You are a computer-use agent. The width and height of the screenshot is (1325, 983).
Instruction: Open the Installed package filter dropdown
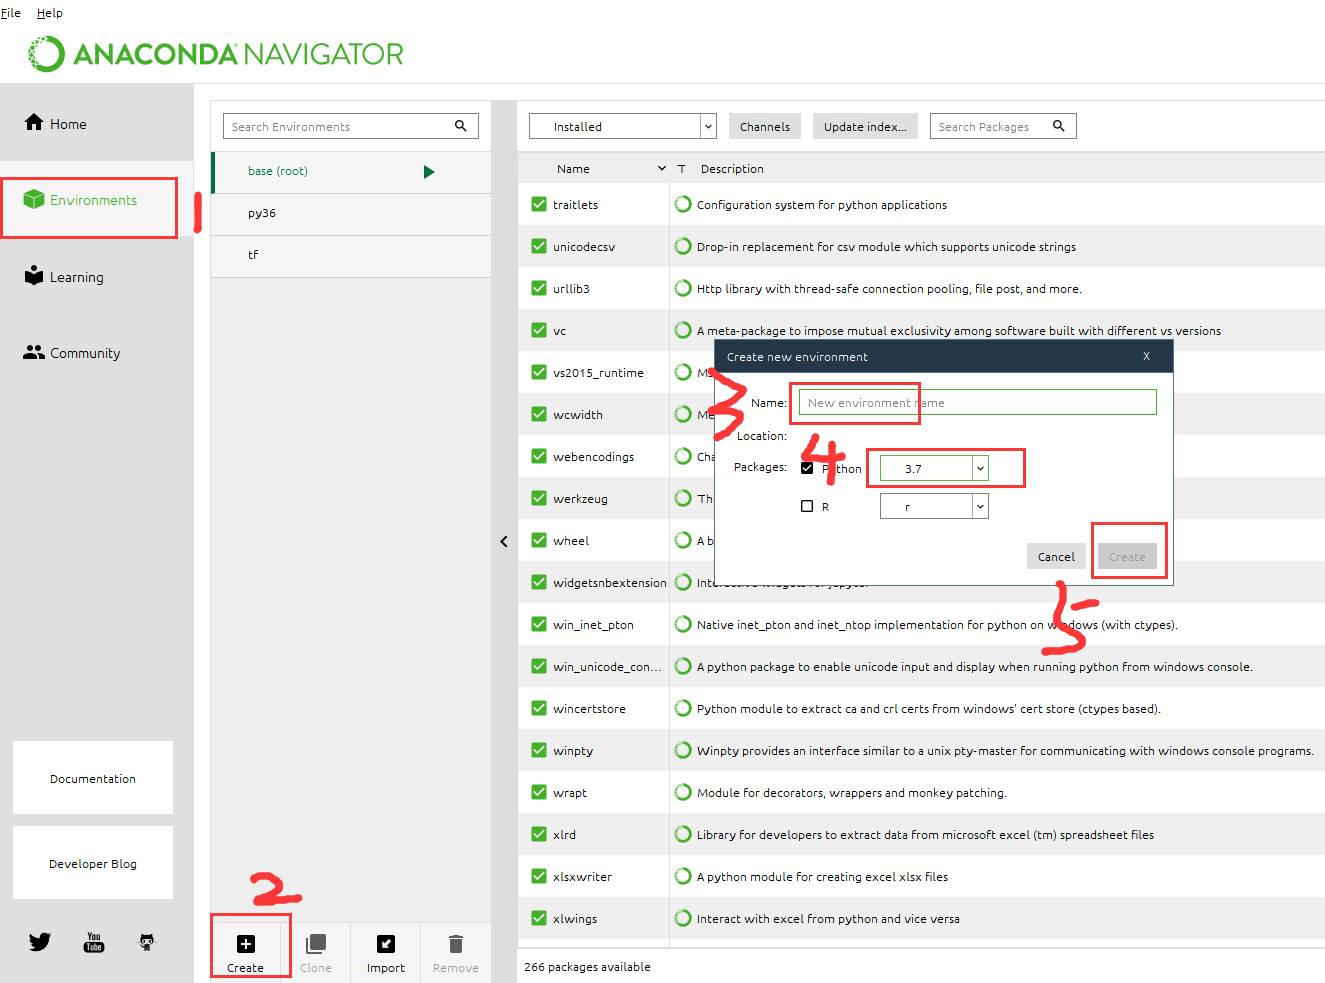click(x=623, y=126)
